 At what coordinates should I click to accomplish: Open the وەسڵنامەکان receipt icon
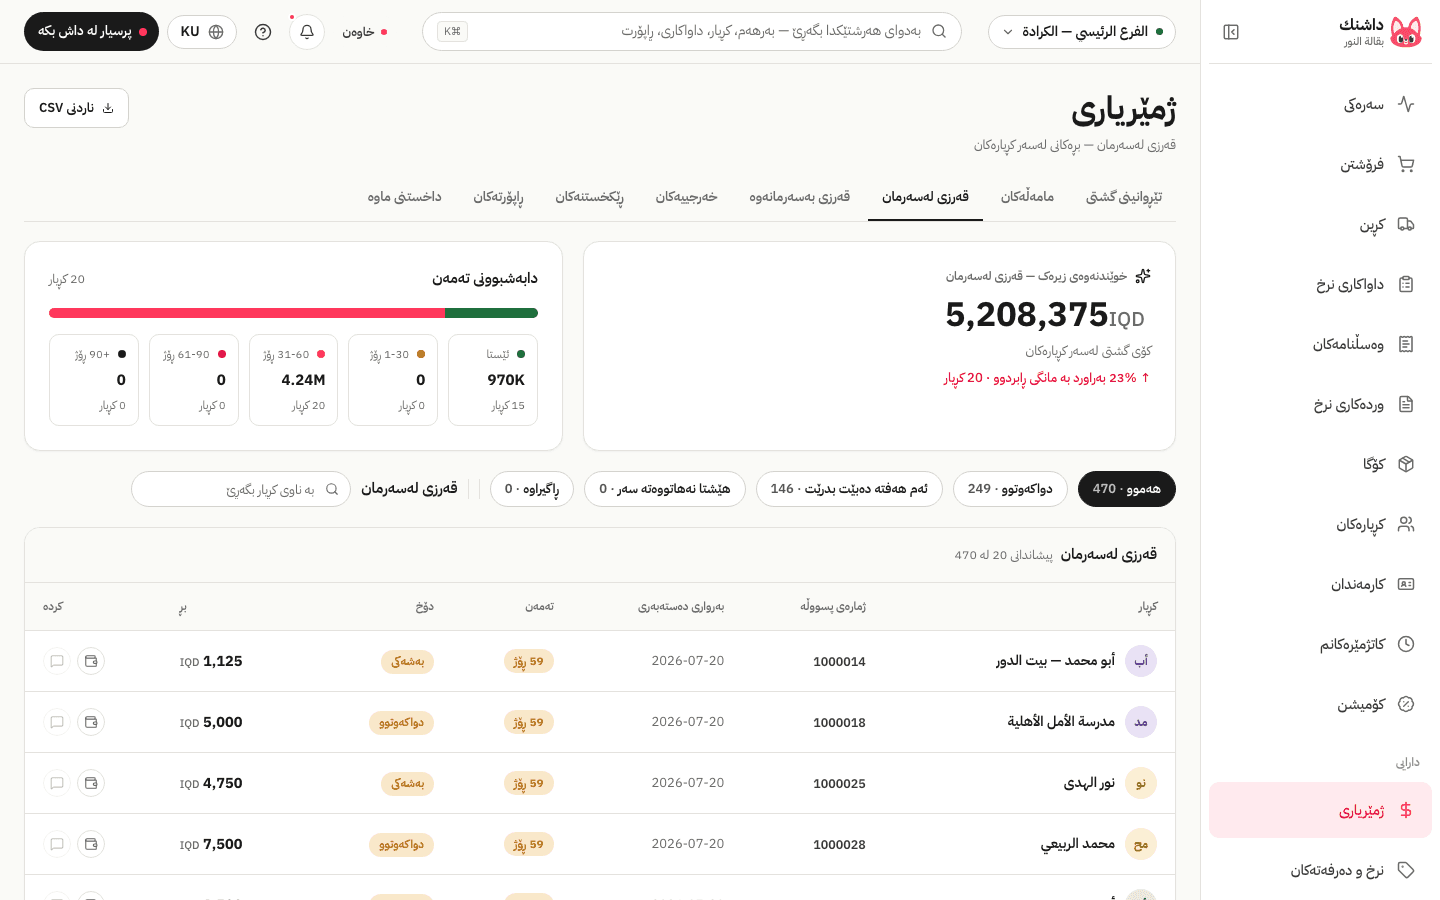point(1406,344)
